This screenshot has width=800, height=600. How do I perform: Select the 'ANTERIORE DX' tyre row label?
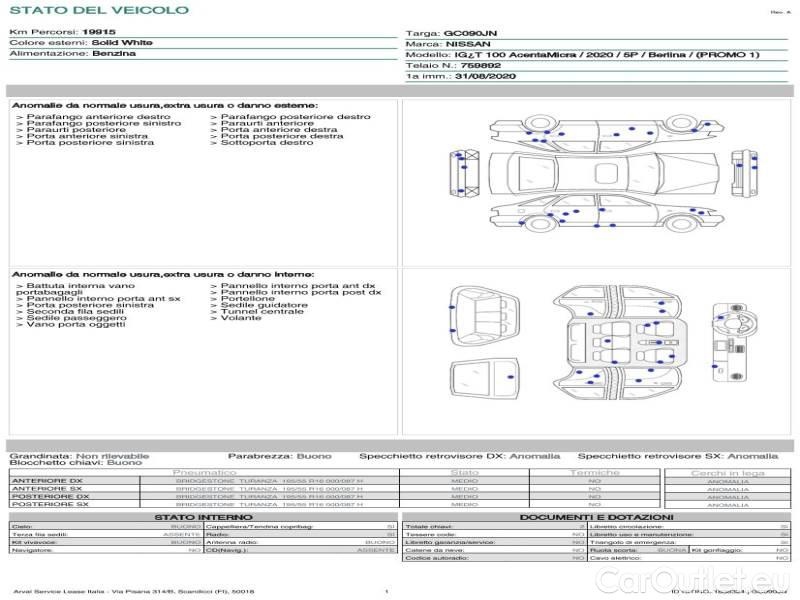click(47, 481)
